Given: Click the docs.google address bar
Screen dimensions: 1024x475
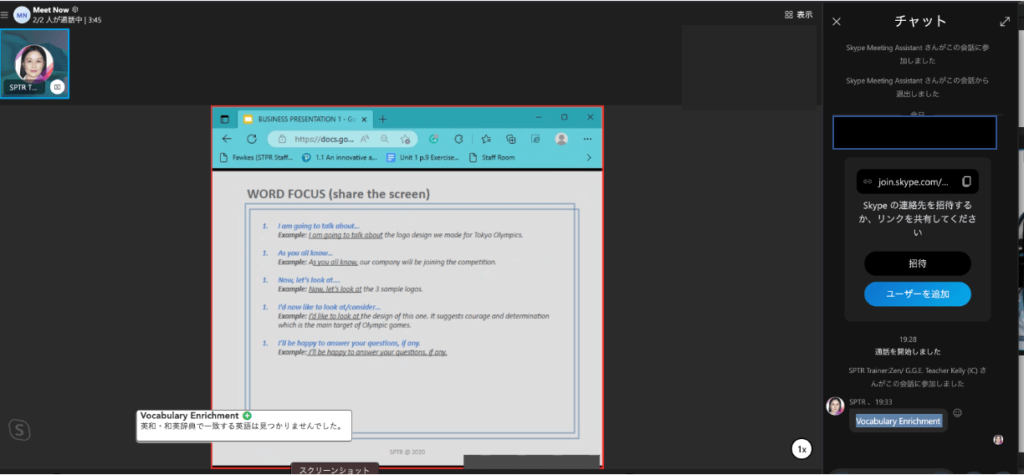Looking at the screenshot, I should pyautogui.click(x=320, y=139).
